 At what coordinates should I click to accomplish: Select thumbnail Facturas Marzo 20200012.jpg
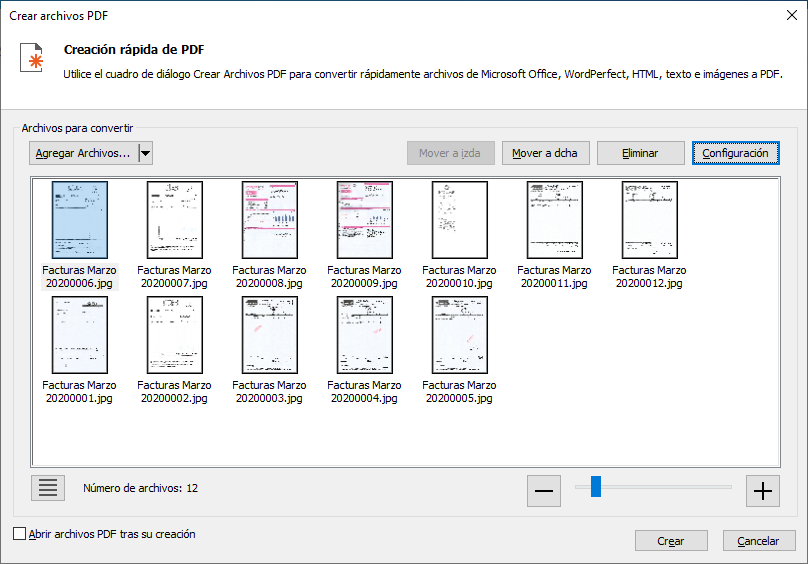click(649, 219)
